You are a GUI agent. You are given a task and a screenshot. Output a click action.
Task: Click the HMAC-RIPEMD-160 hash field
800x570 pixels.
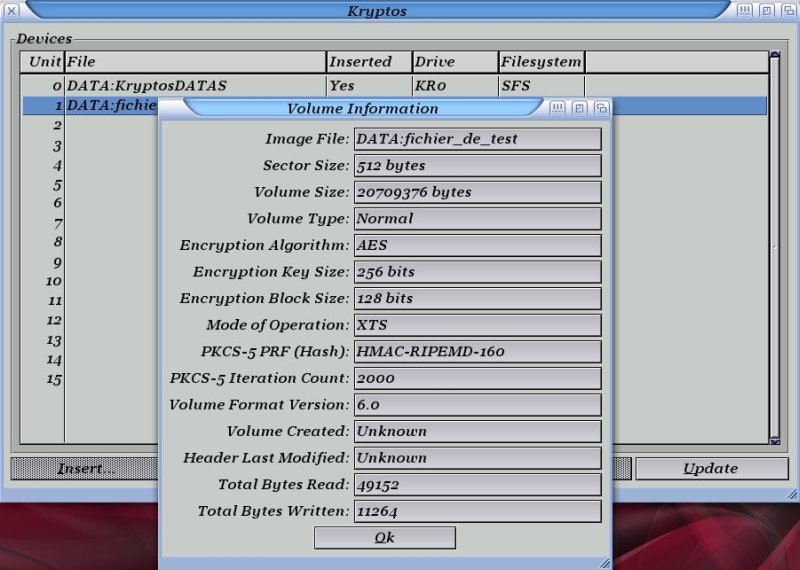(x=478, y=351)
